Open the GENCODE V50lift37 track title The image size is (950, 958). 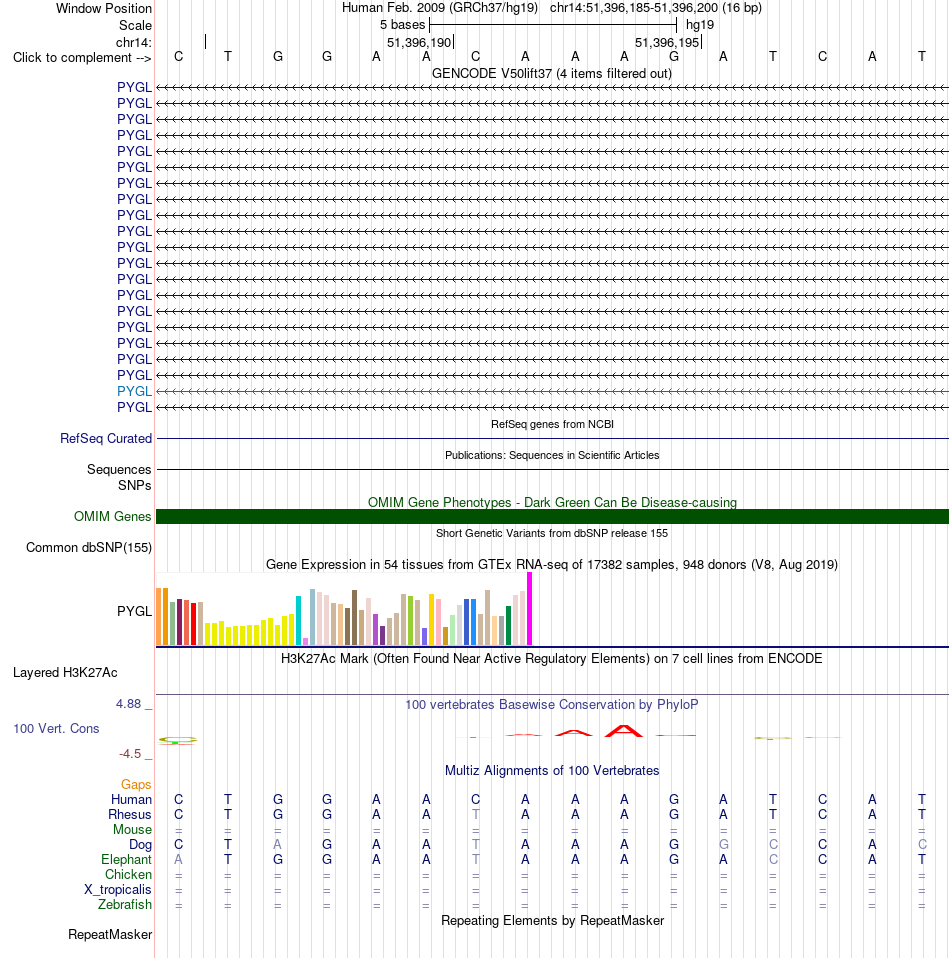(552, 73)
